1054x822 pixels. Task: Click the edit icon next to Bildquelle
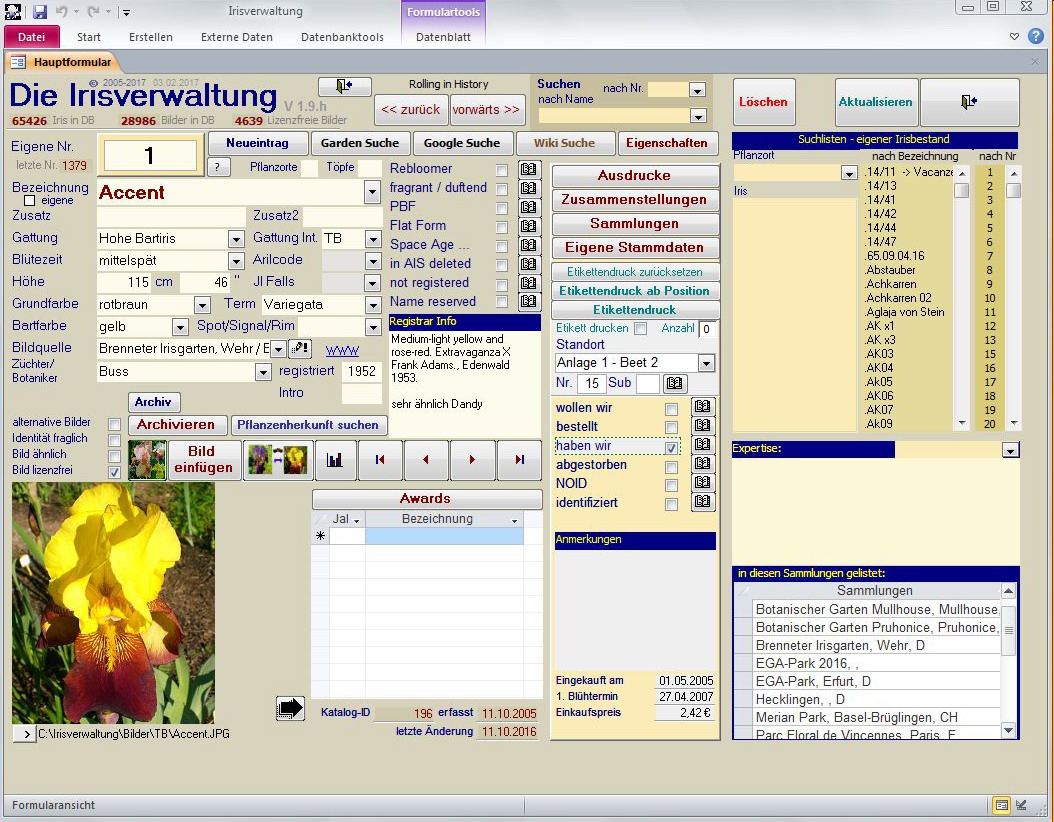(299, 349)
